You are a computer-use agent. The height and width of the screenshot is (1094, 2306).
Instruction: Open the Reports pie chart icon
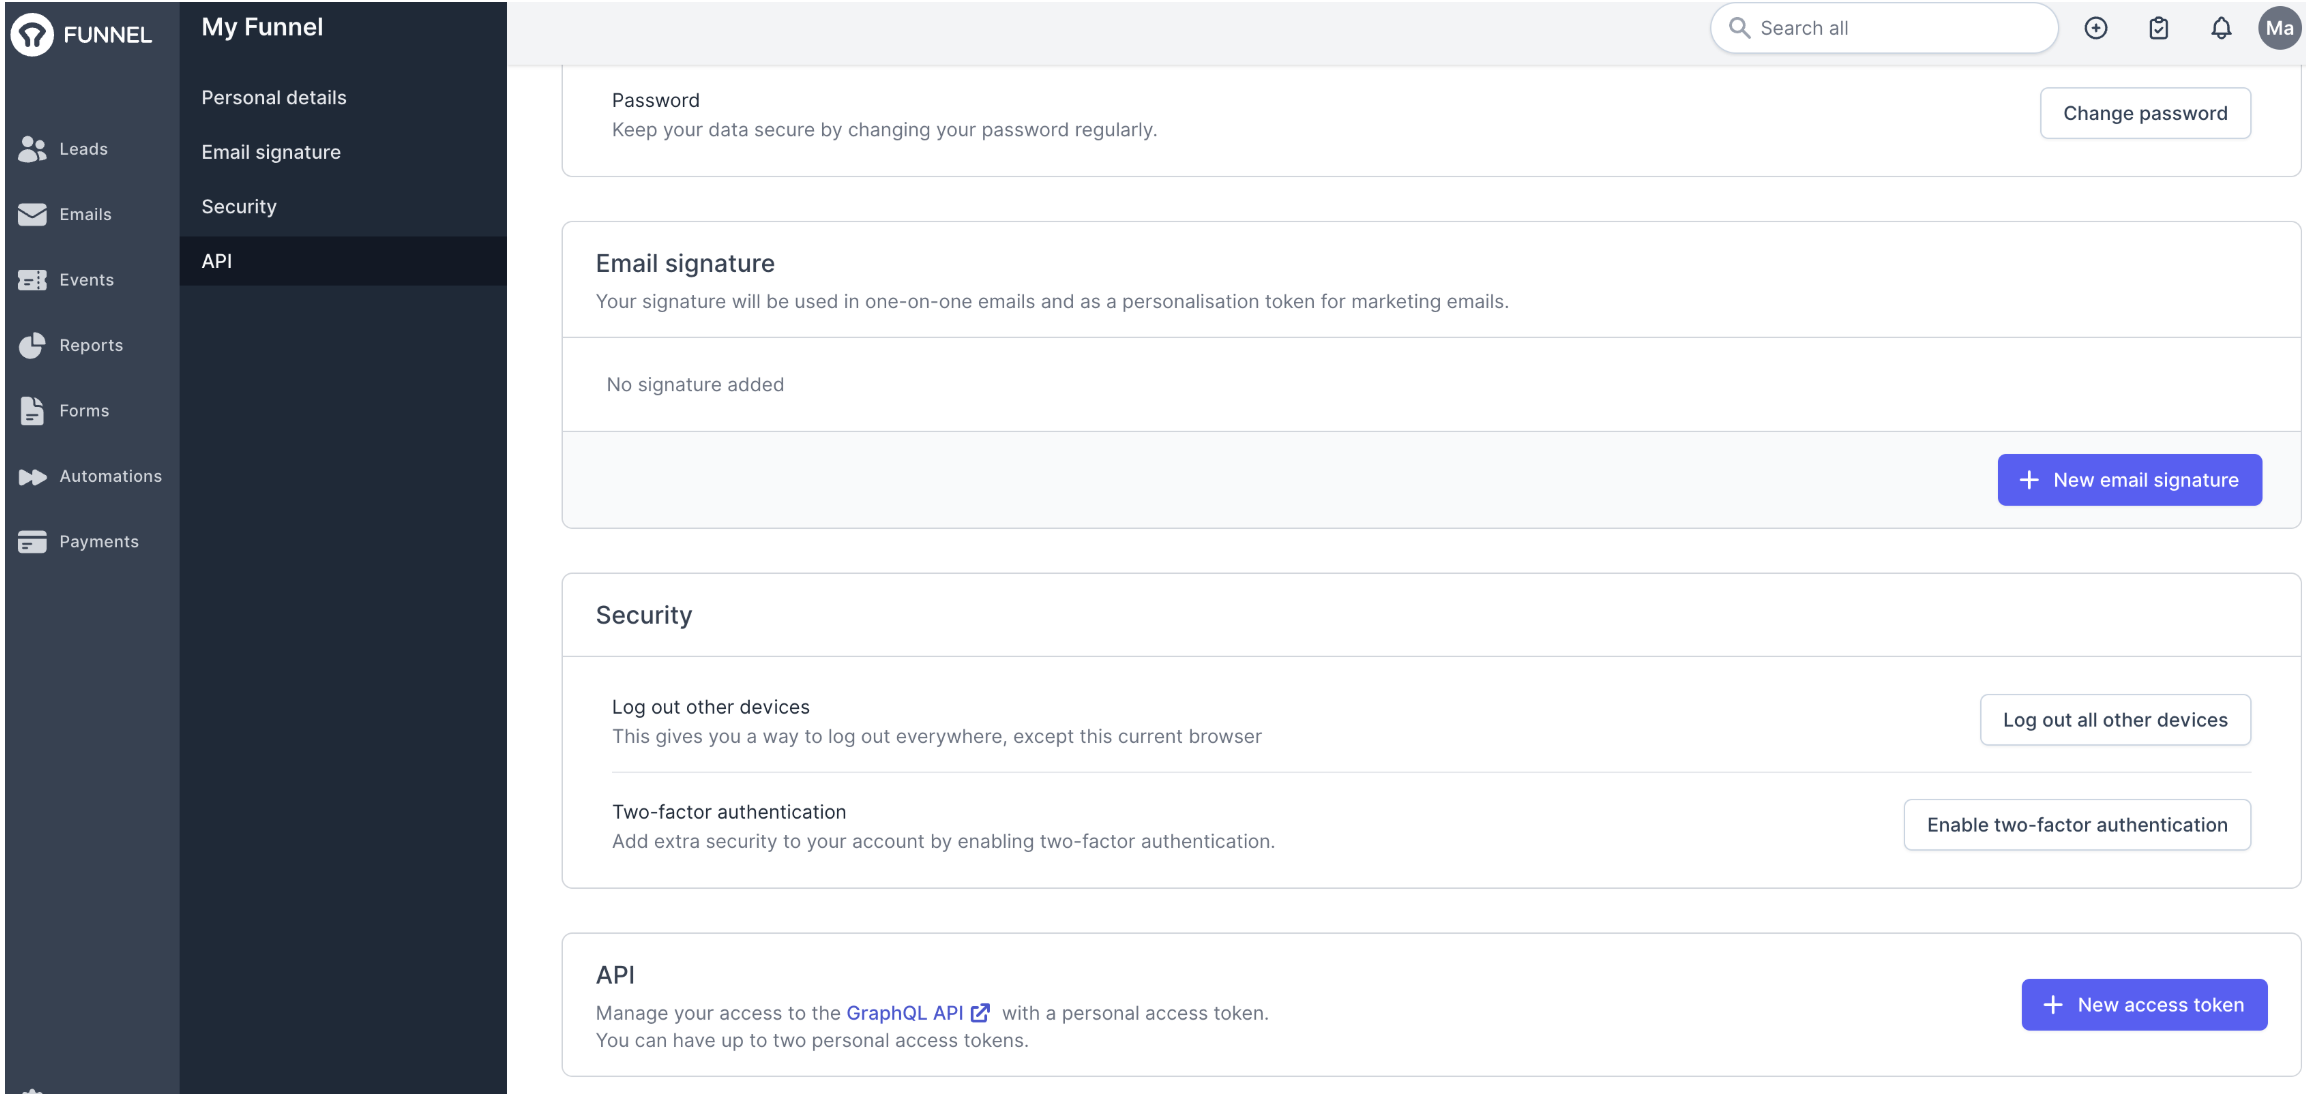tap(32, 345)
